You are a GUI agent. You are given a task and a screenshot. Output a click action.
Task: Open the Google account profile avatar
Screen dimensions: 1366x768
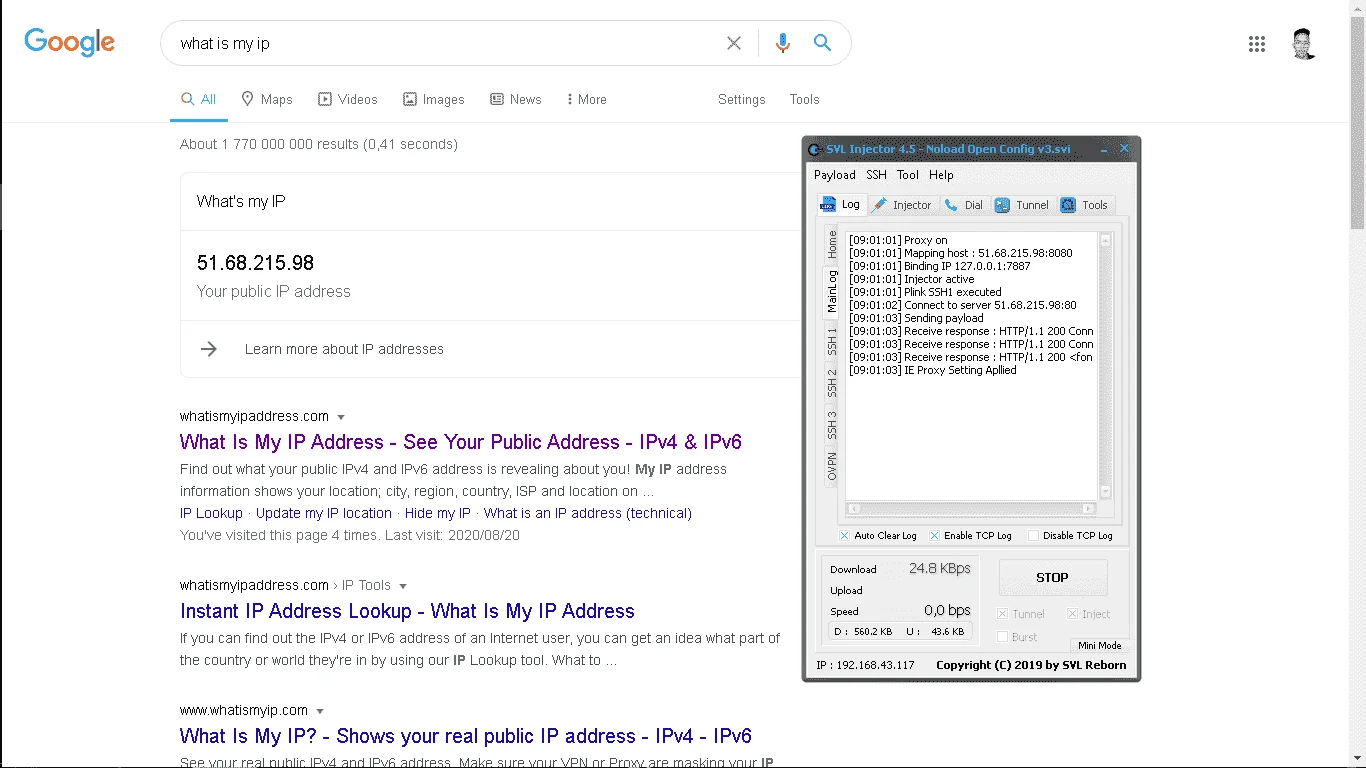click(x=1303, y=44)
